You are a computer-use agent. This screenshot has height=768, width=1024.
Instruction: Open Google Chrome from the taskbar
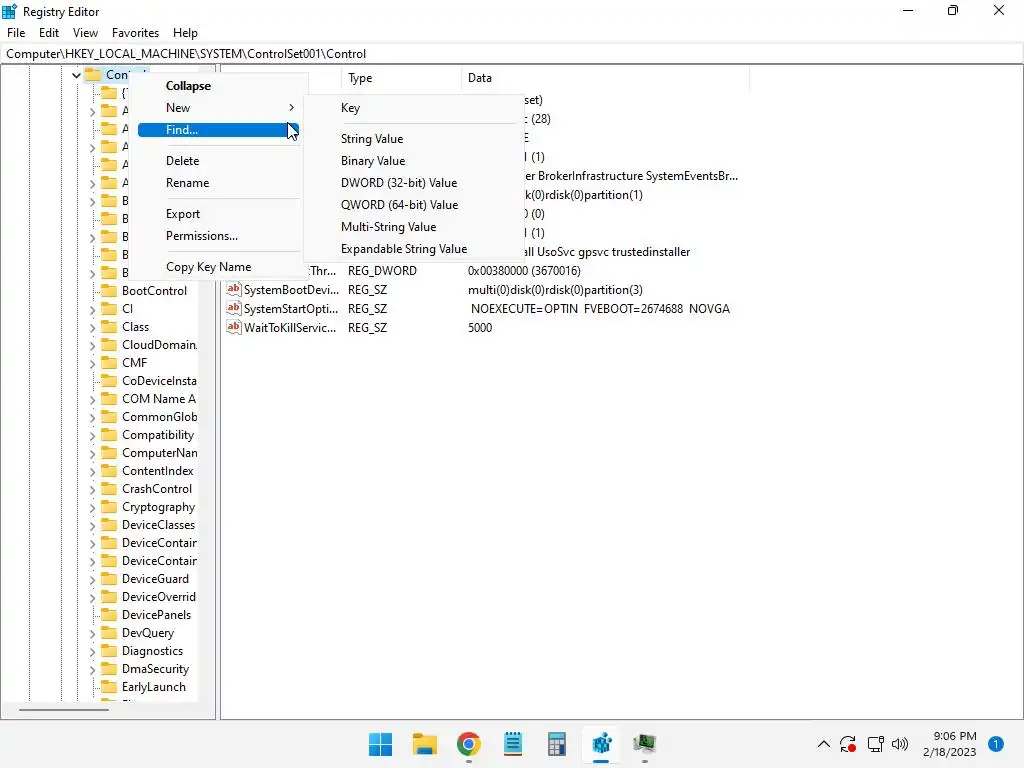[468, 744]
